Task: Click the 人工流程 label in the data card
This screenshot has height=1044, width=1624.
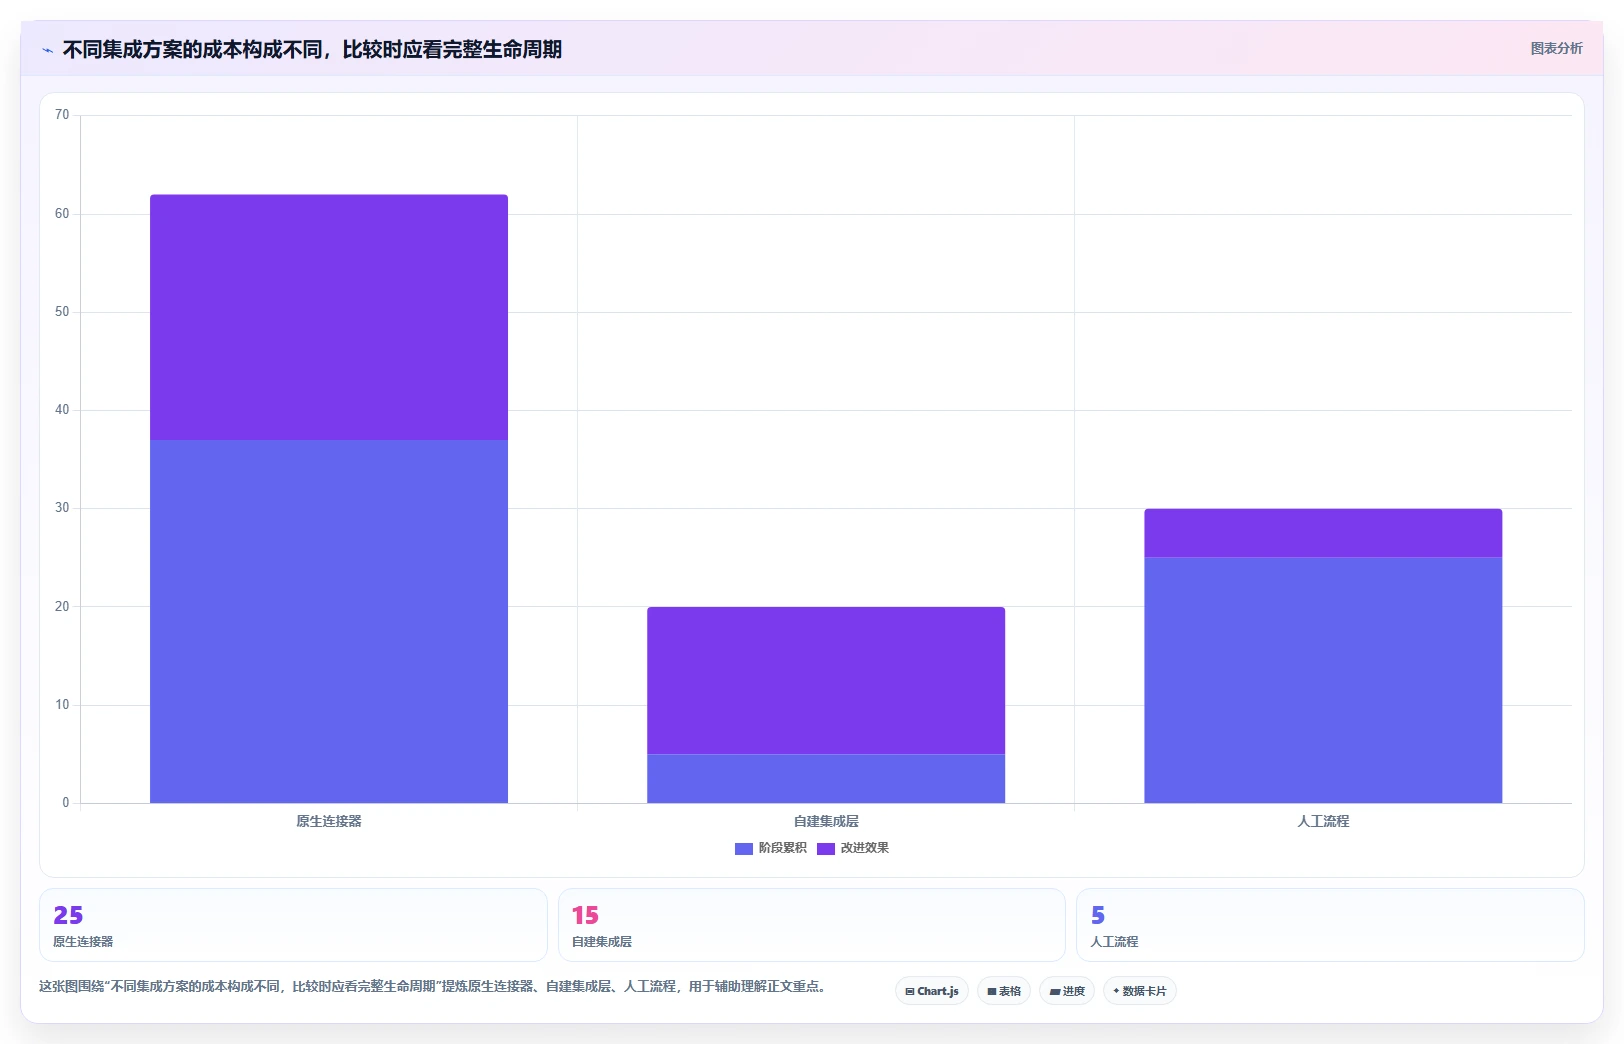Action: pos(1114,942)
